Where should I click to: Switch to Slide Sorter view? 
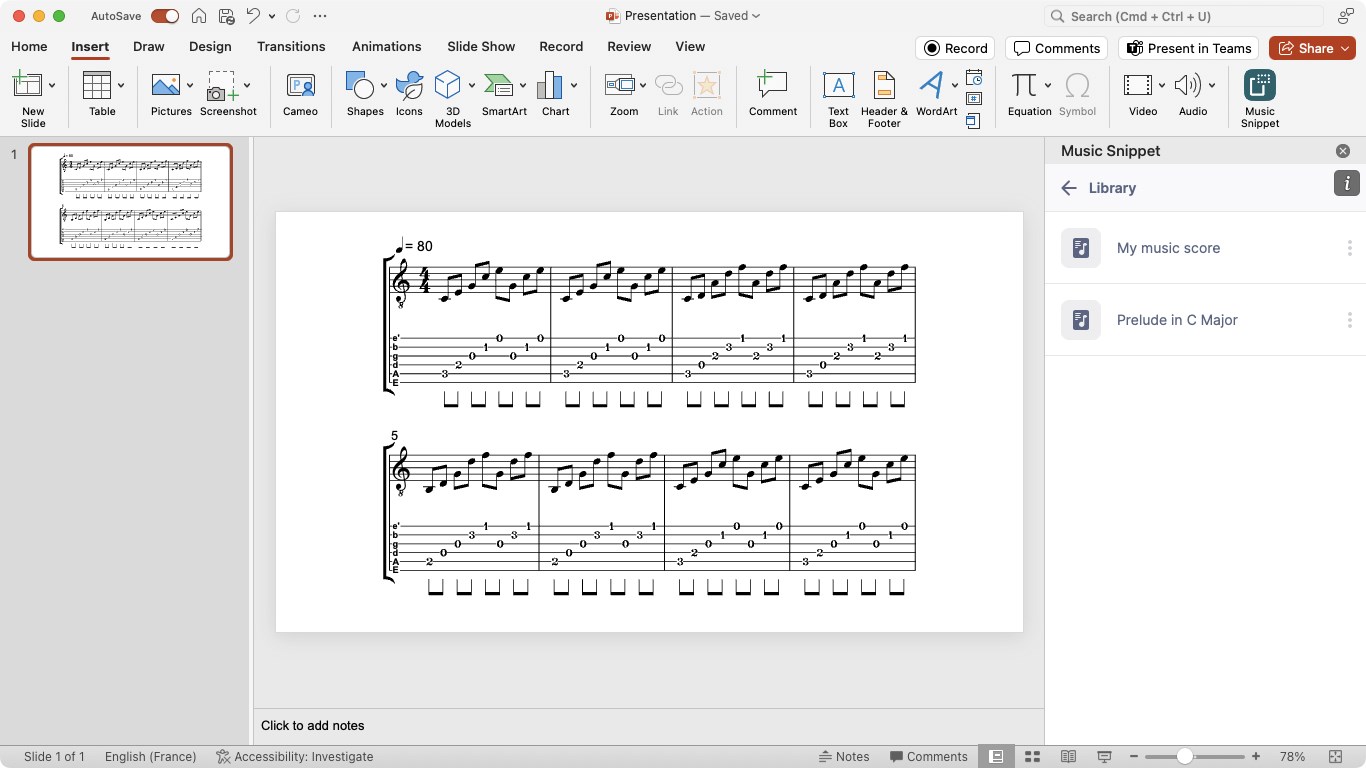pyautogui.click(x=1033, y=757)
